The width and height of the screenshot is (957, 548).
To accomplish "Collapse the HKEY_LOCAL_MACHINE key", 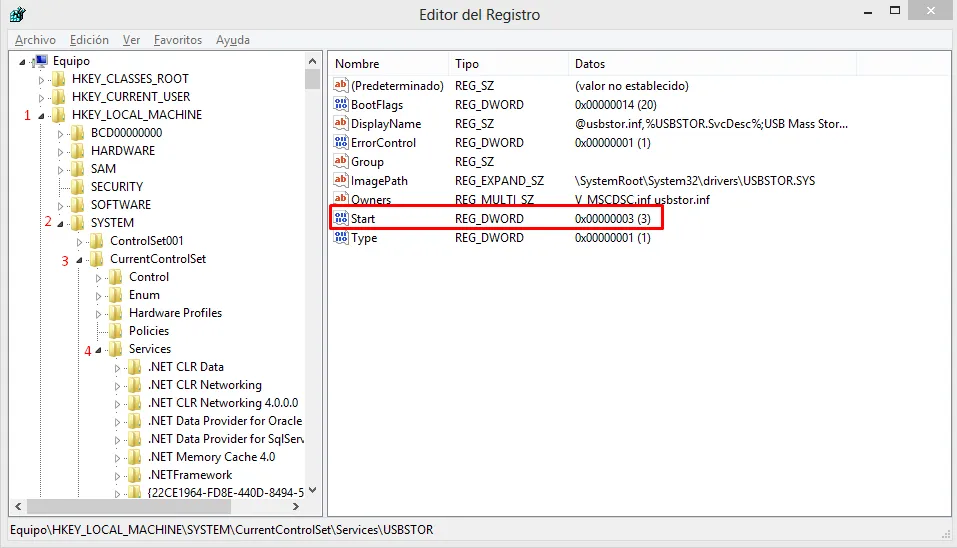I will tap(41, 116).
